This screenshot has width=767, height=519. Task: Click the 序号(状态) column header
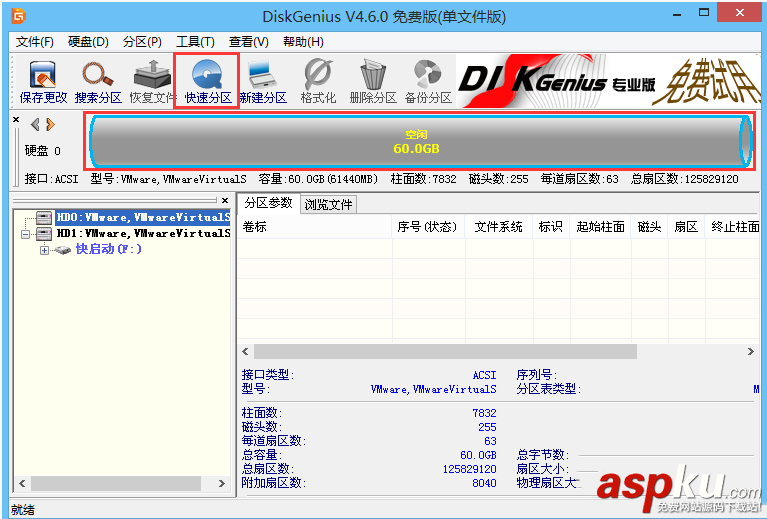[x=428, y=226]
